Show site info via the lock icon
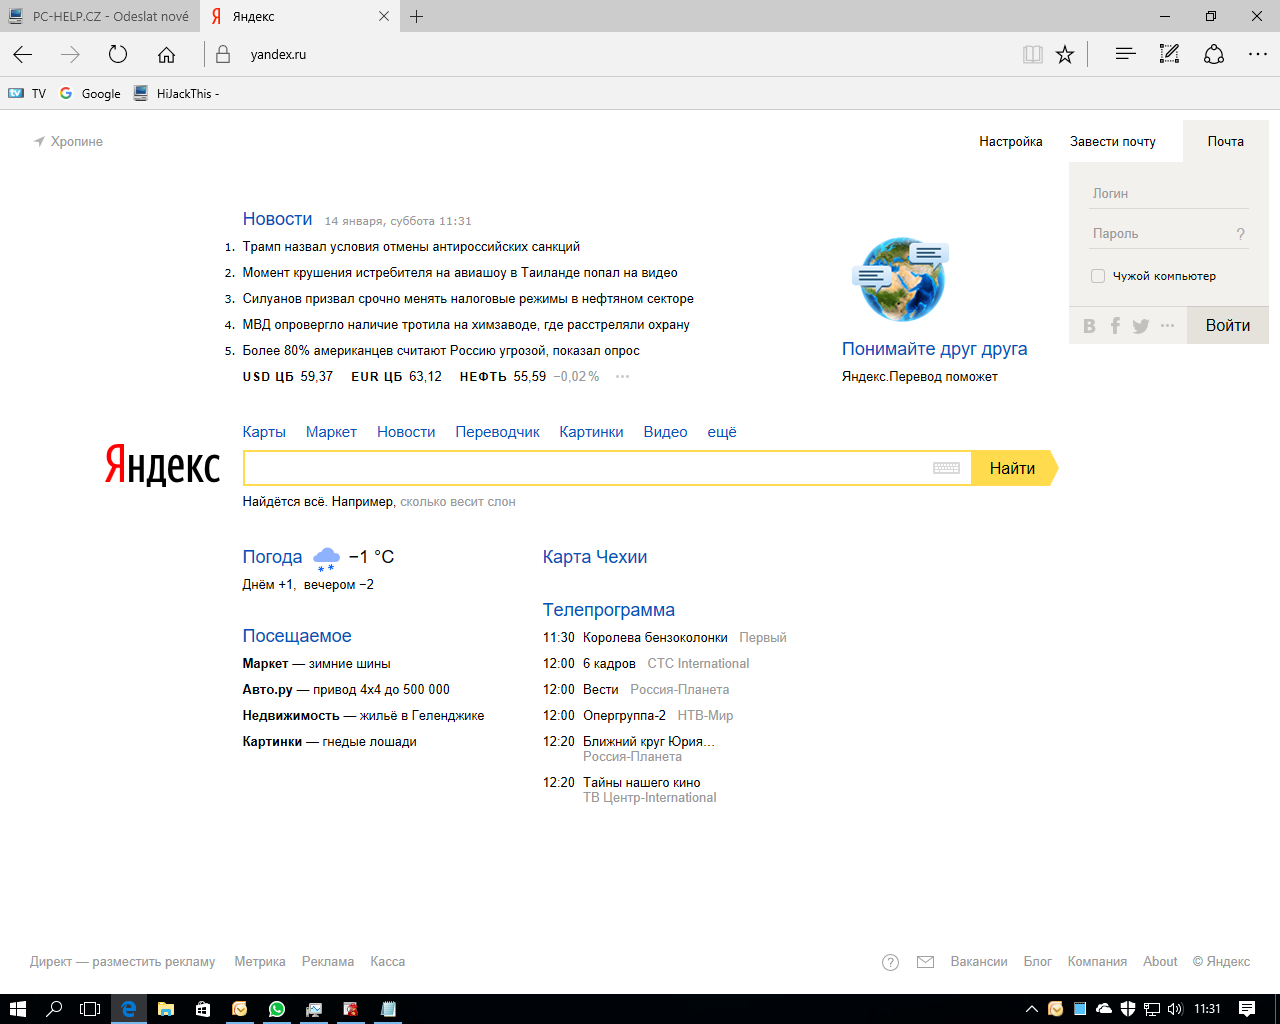 coord(223,54)
